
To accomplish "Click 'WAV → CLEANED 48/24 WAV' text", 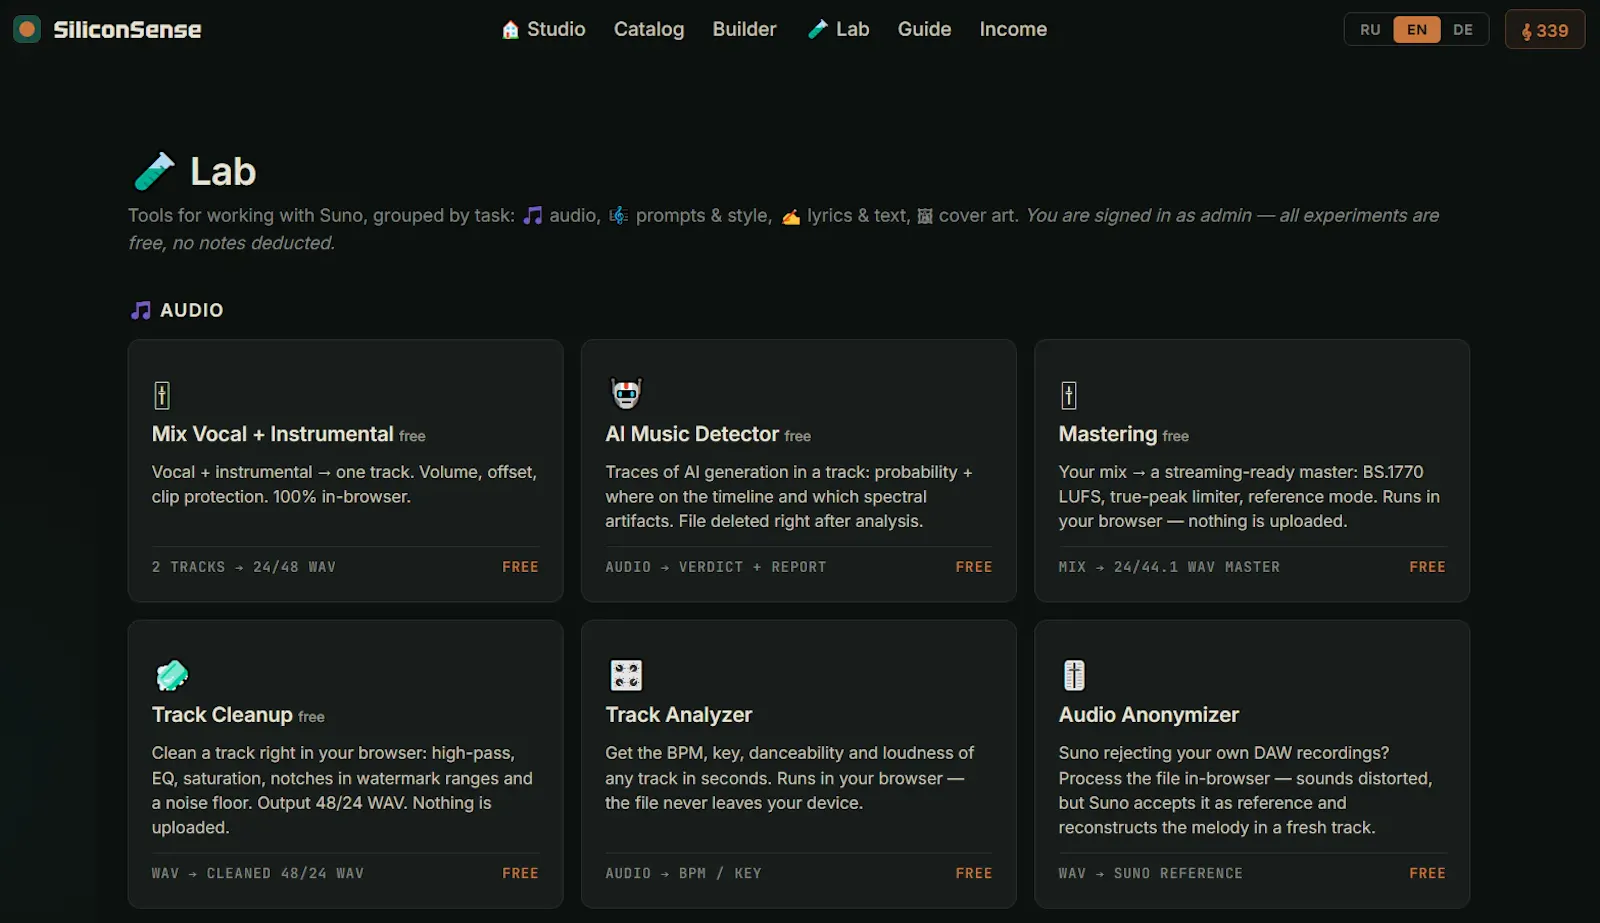I will (x=258, y=873).
